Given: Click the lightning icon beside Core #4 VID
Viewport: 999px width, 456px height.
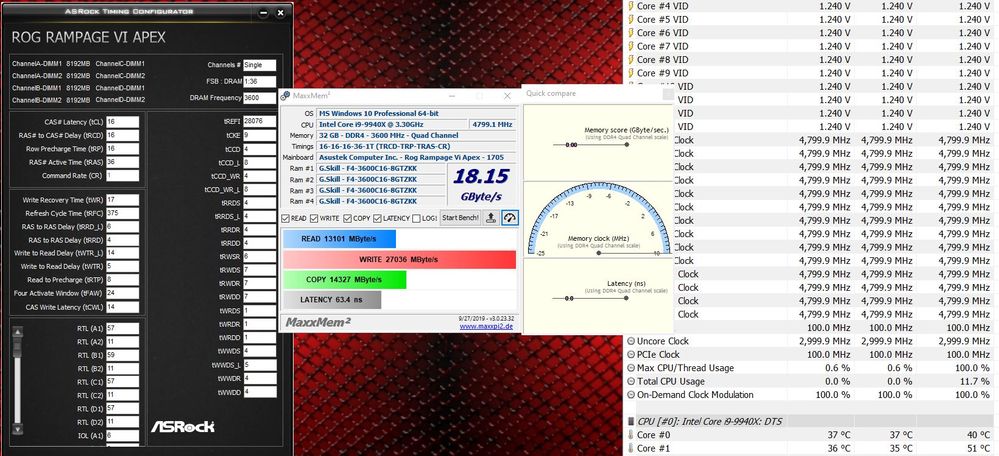Looking at the screenshot, I should [x=631, y=6].
